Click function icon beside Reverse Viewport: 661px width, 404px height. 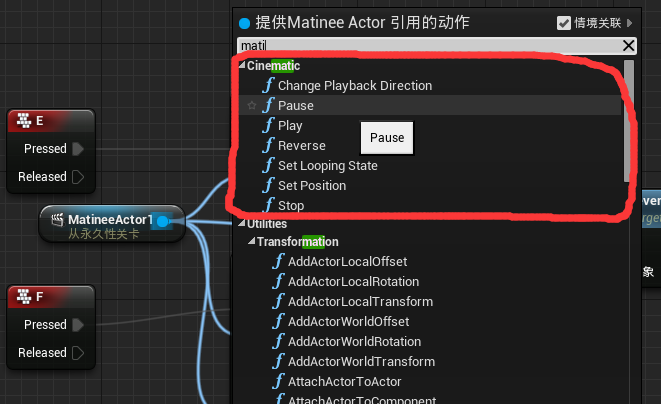(x=268, y=145)
